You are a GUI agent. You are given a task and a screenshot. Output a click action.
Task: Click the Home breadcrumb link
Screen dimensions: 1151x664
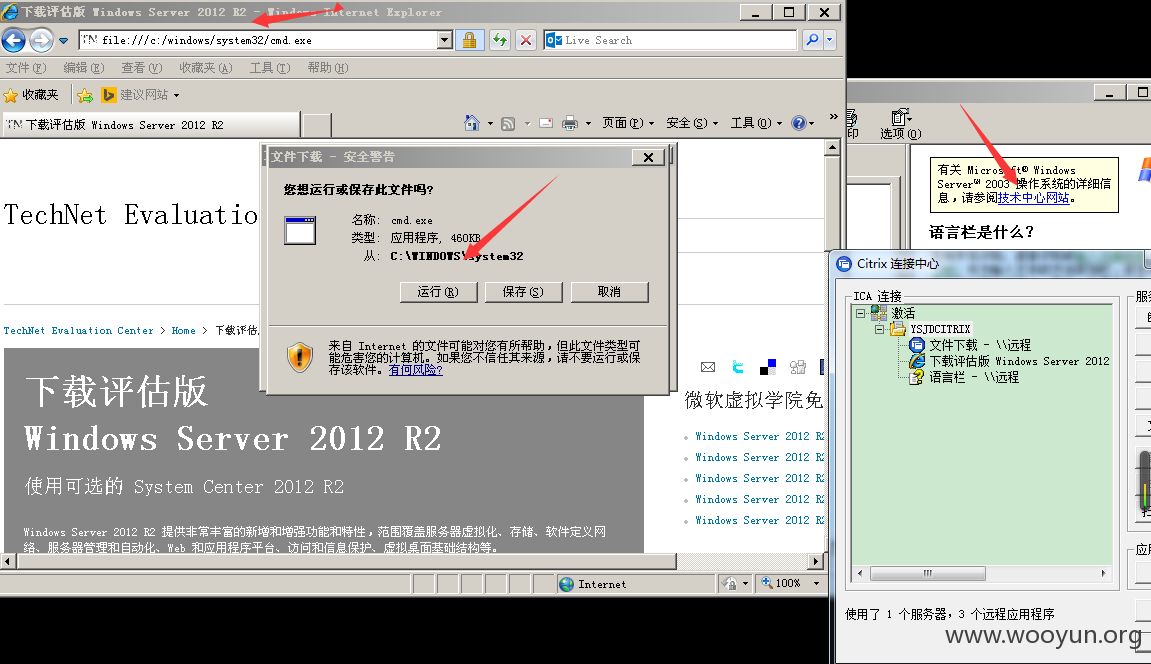point(184,331)
